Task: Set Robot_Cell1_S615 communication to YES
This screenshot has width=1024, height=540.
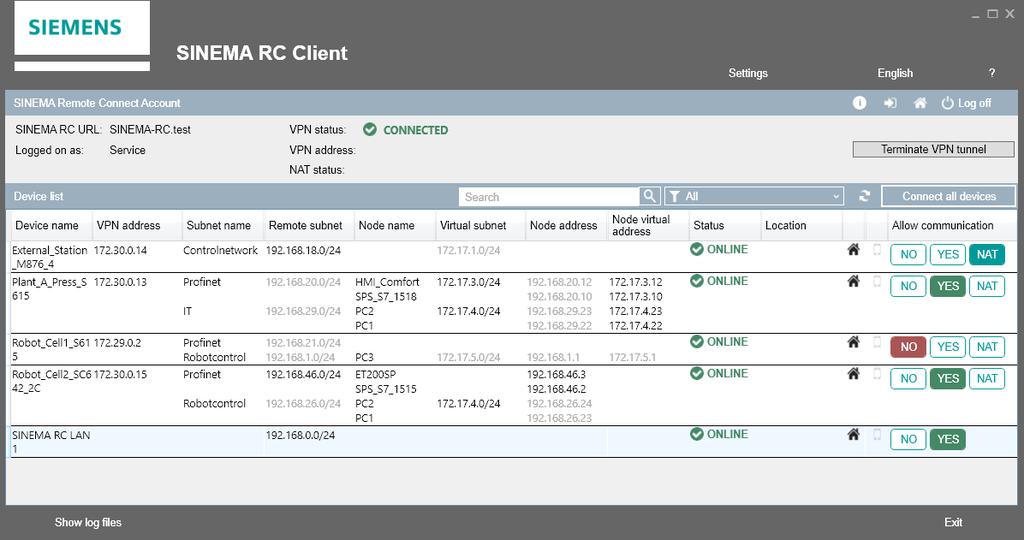Action: (948, 347)
